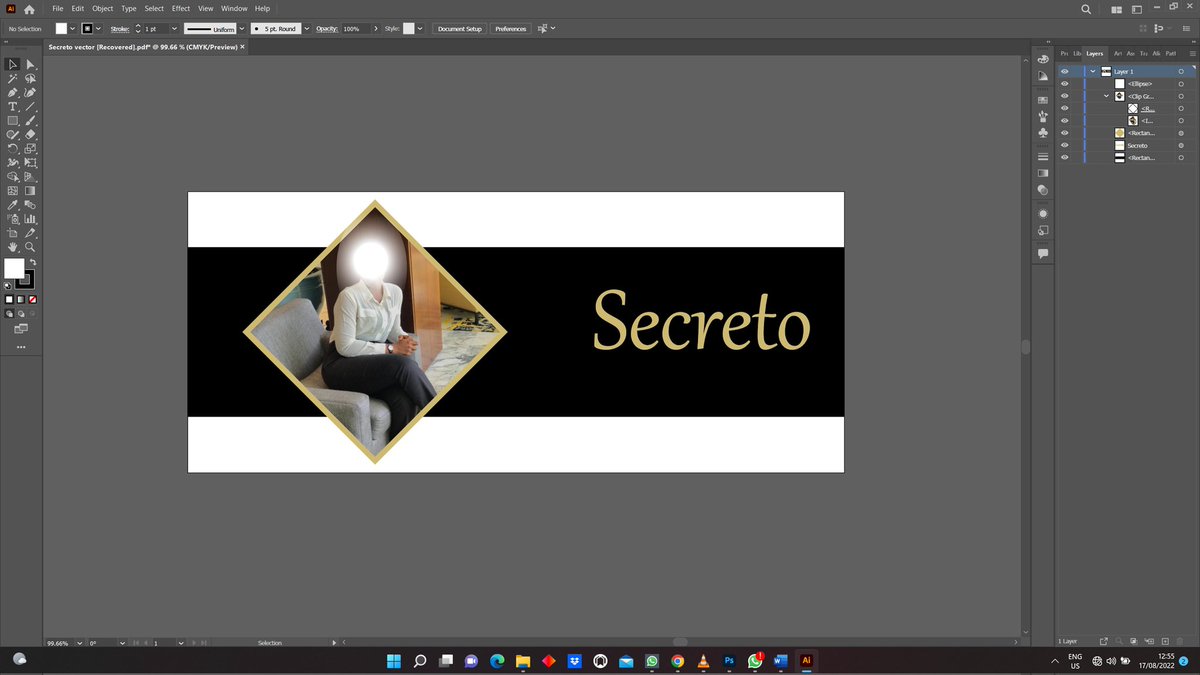
Task: Open Edit Toolbar three-dots button
Action: 21,348
